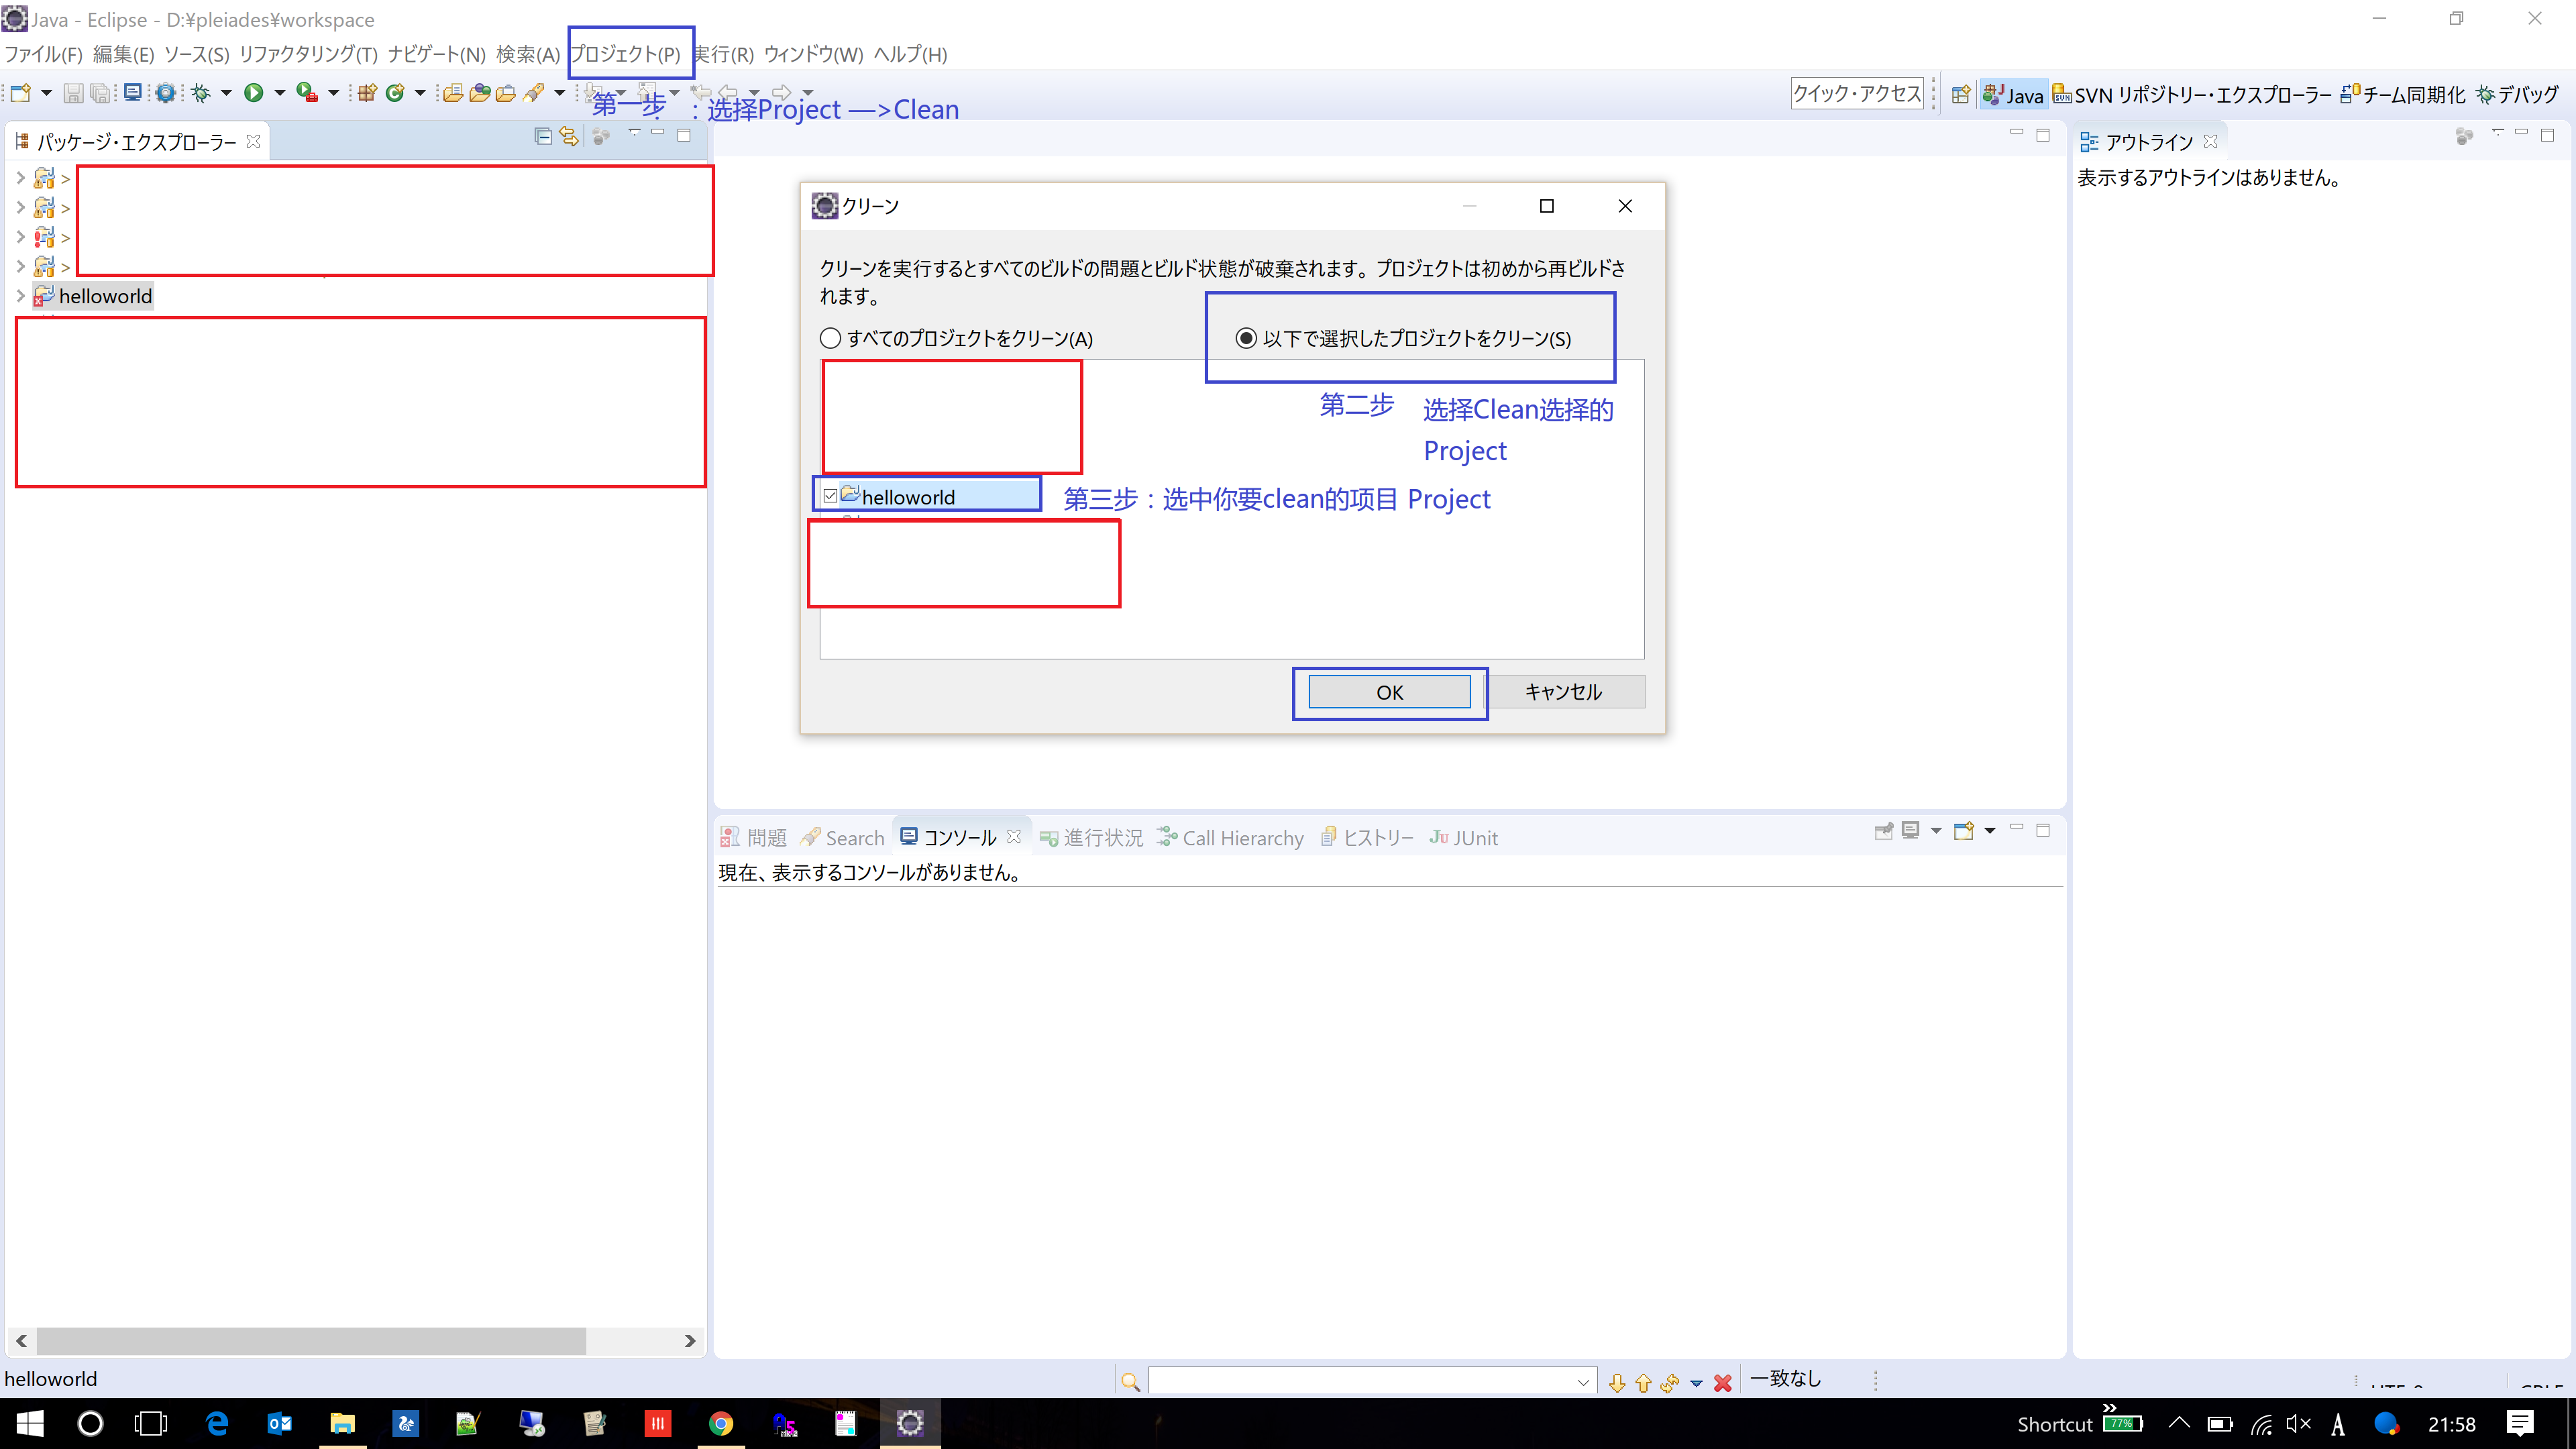The height and width of the screenshot is (1449, 2576).
Task: Open the Debug perspective
Action: (x=2517, y=95)
